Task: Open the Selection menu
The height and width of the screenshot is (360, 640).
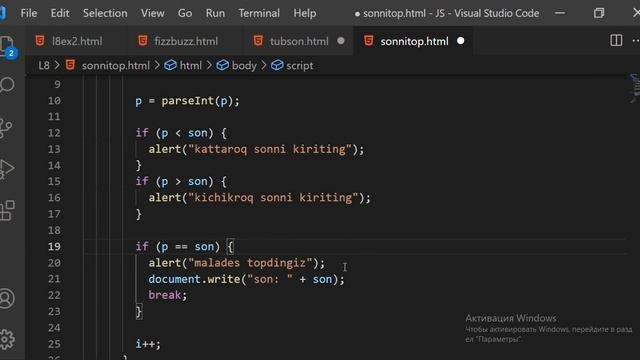Action: 105,13
